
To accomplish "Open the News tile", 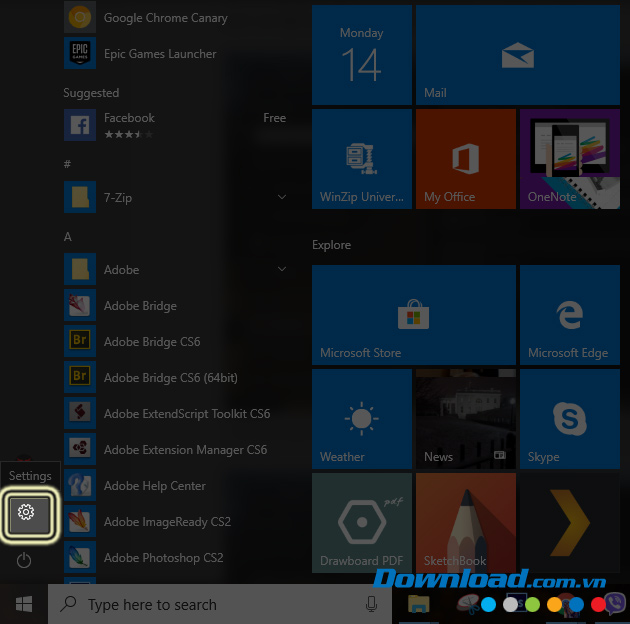I will tap(466, 419).
